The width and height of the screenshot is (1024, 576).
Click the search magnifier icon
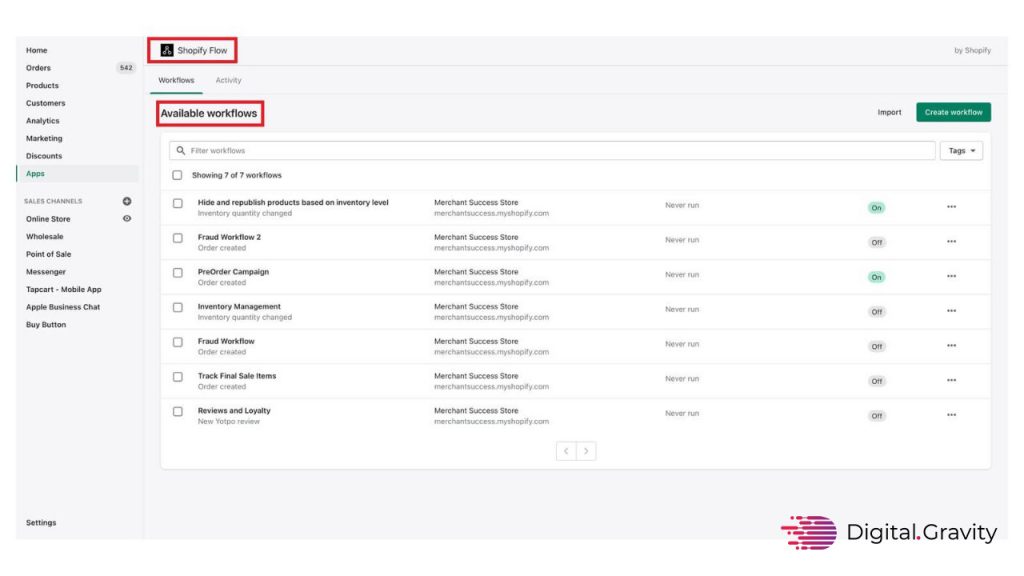[x=181, y=151]
